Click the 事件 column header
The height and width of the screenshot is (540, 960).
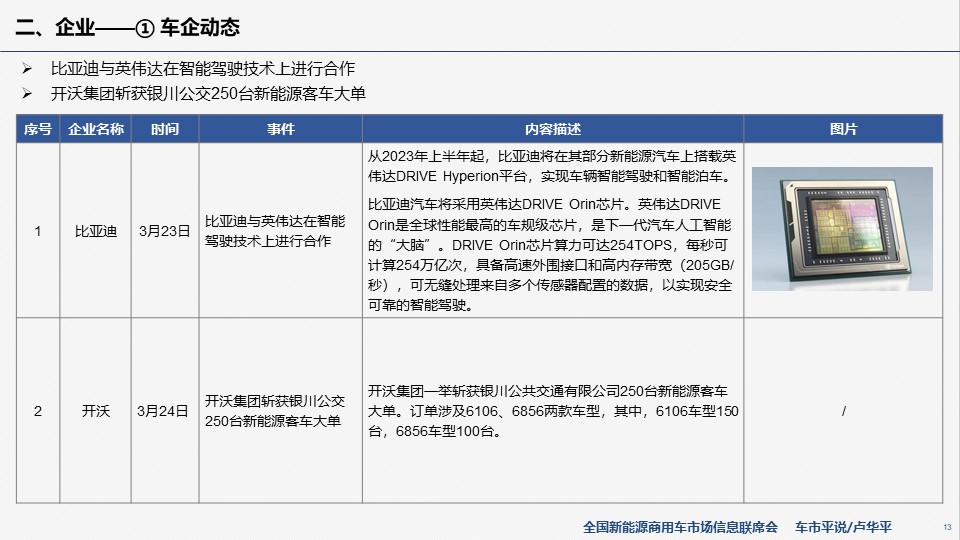(280, 129)
